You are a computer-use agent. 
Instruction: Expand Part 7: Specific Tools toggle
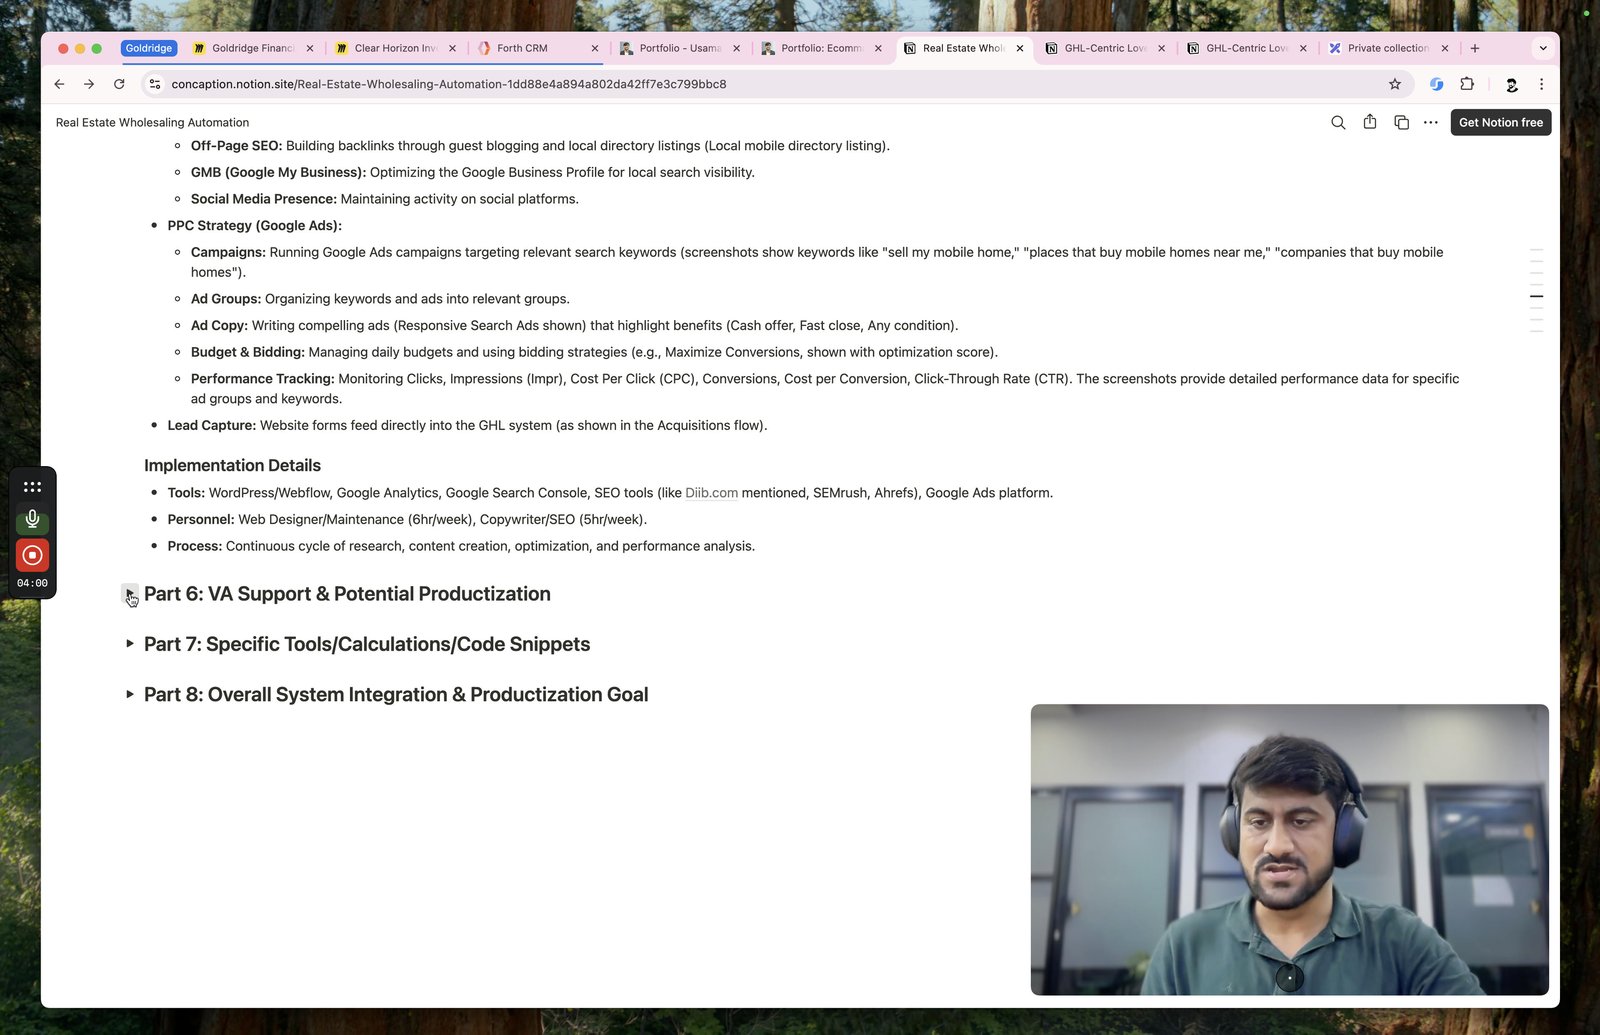click(x=130, y=644)
